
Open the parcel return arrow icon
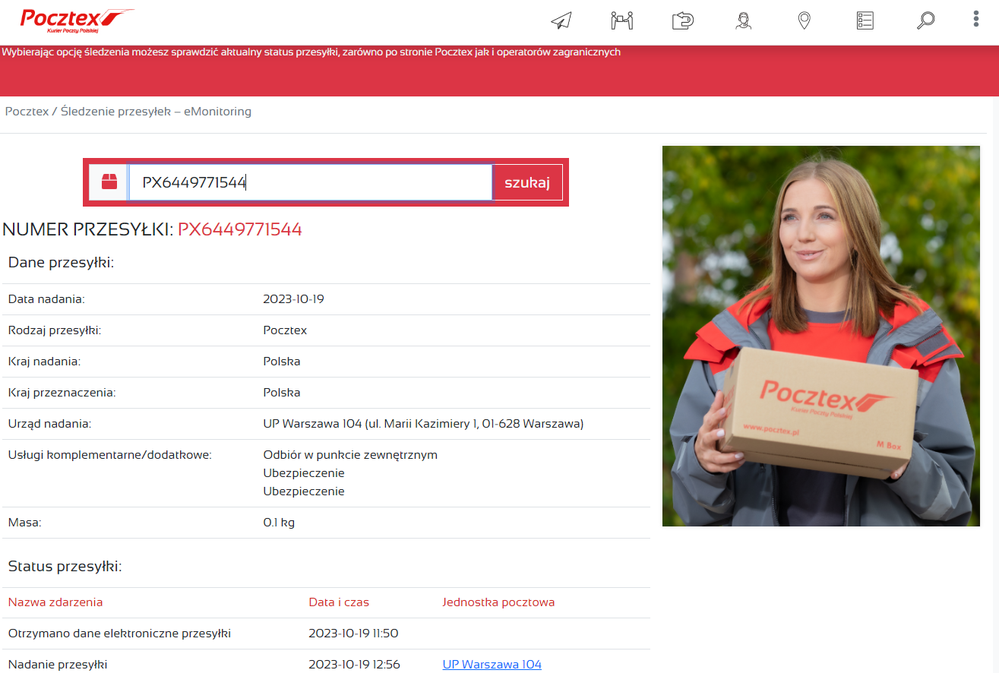tap(682, 20)
